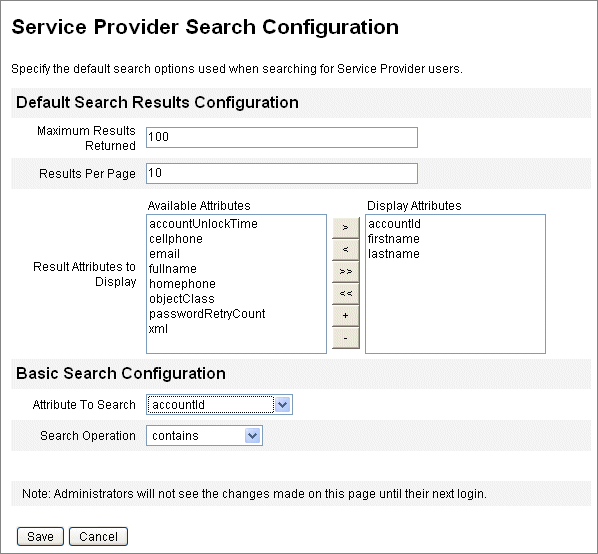Select xml attribute in available list
This screenshot has width=598, height=554.
(158, 329)
